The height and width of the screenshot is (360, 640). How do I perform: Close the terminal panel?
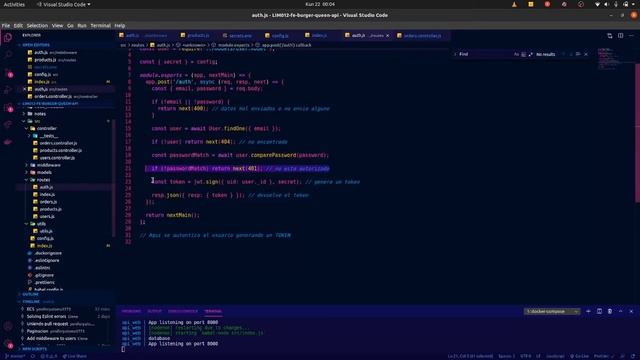(631, 311)
